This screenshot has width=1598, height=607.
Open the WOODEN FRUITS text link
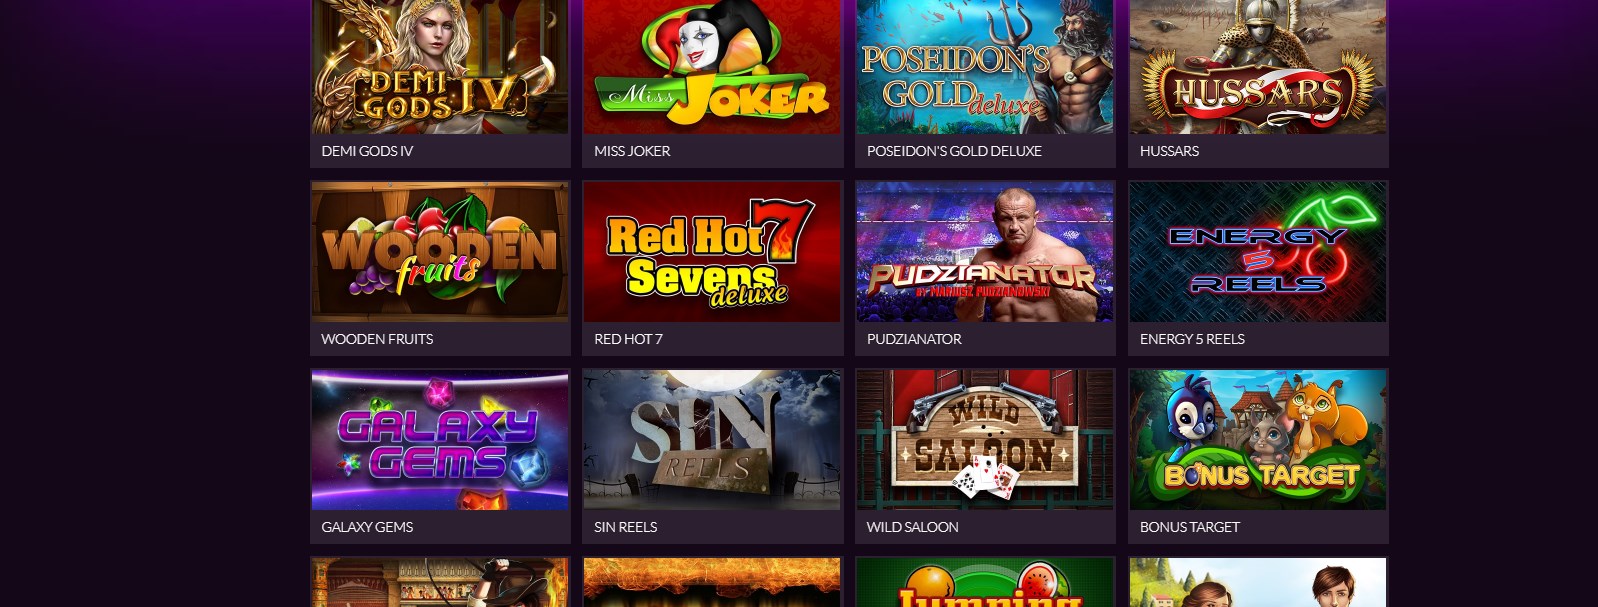[x=377, y=339]
